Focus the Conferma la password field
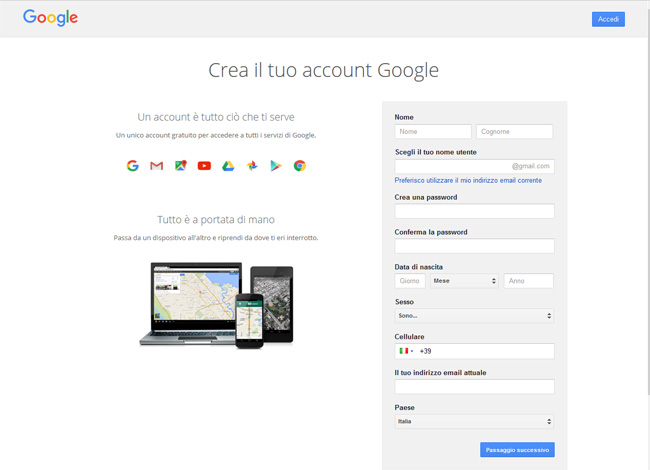This screenshot has width=650, height=470. pos(474,246)
